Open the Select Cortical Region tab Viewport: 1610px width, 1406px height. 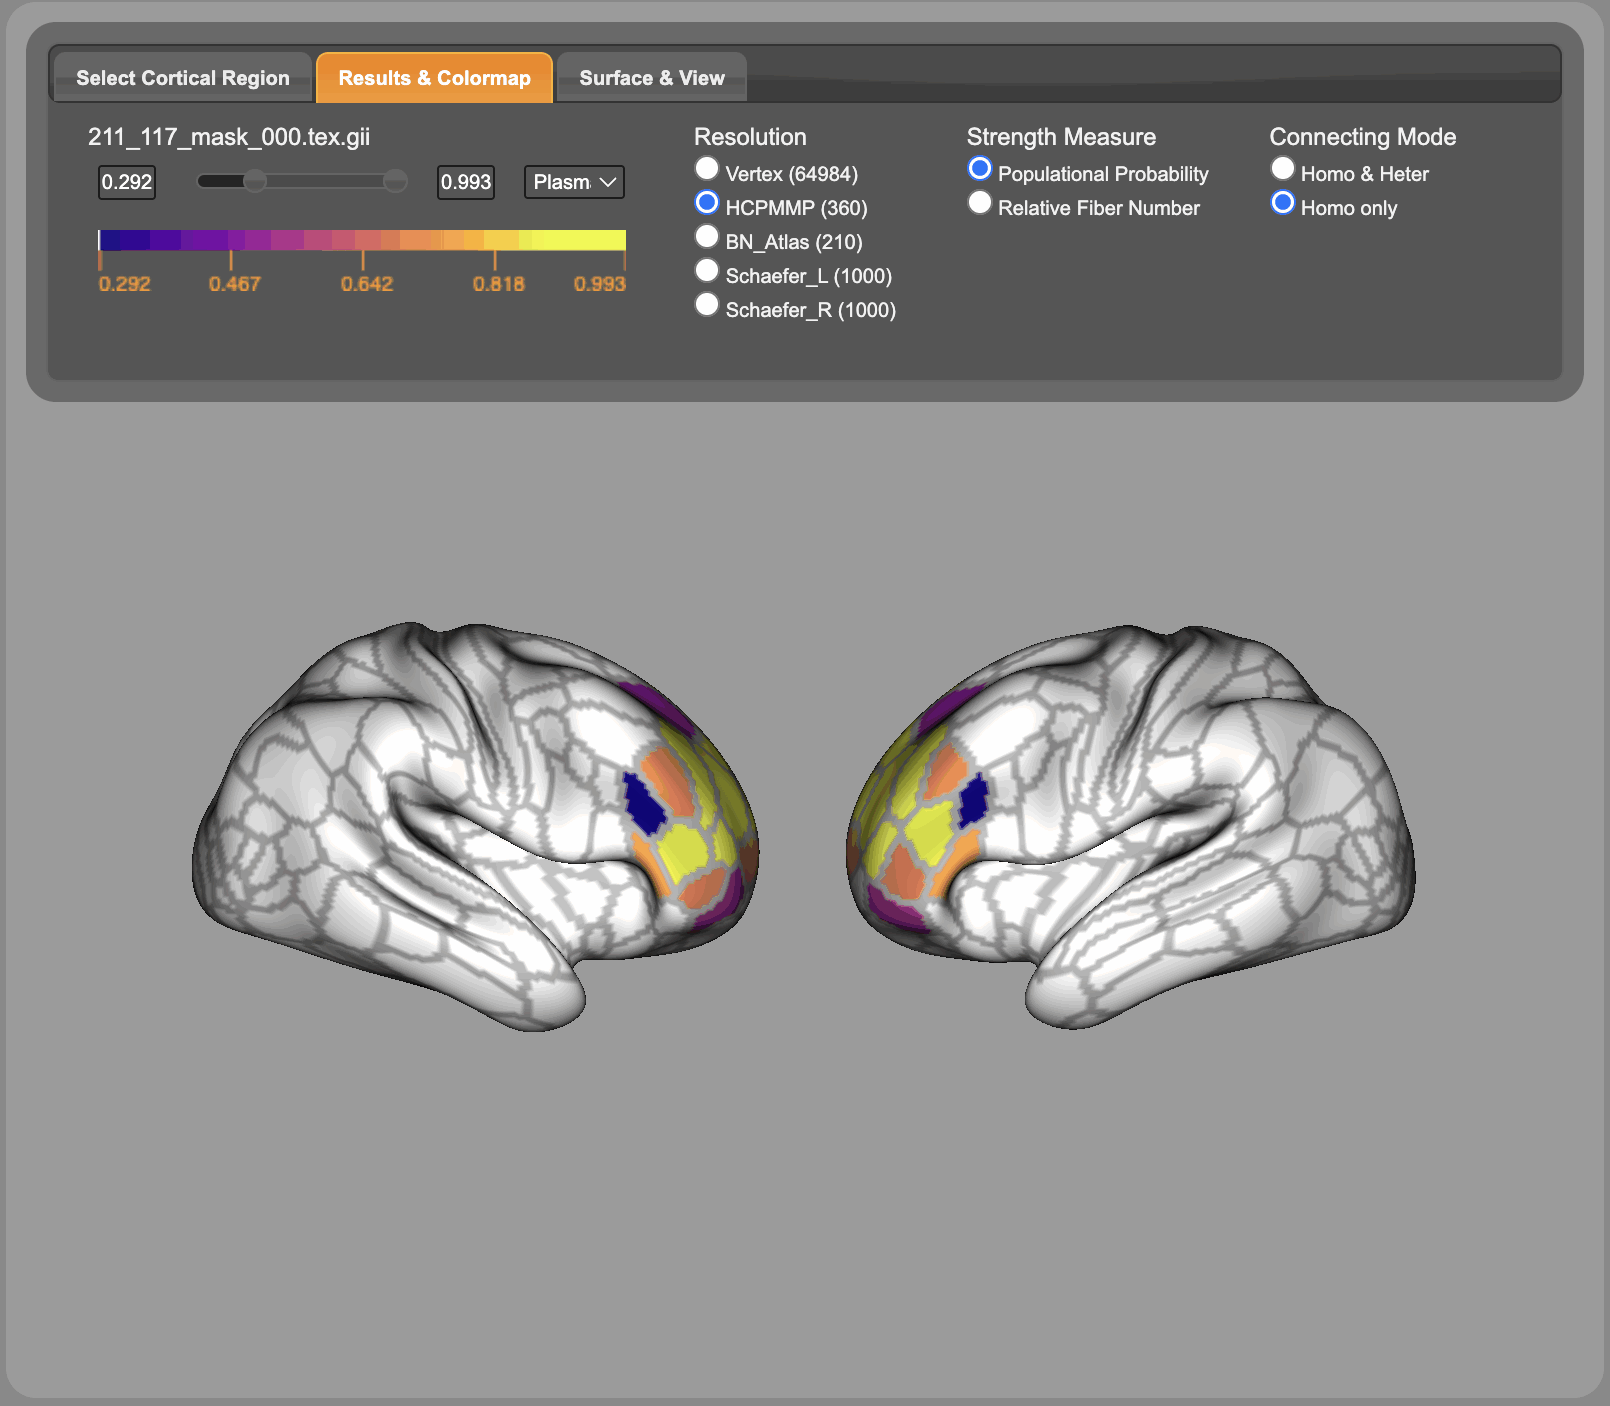(182, 78)
